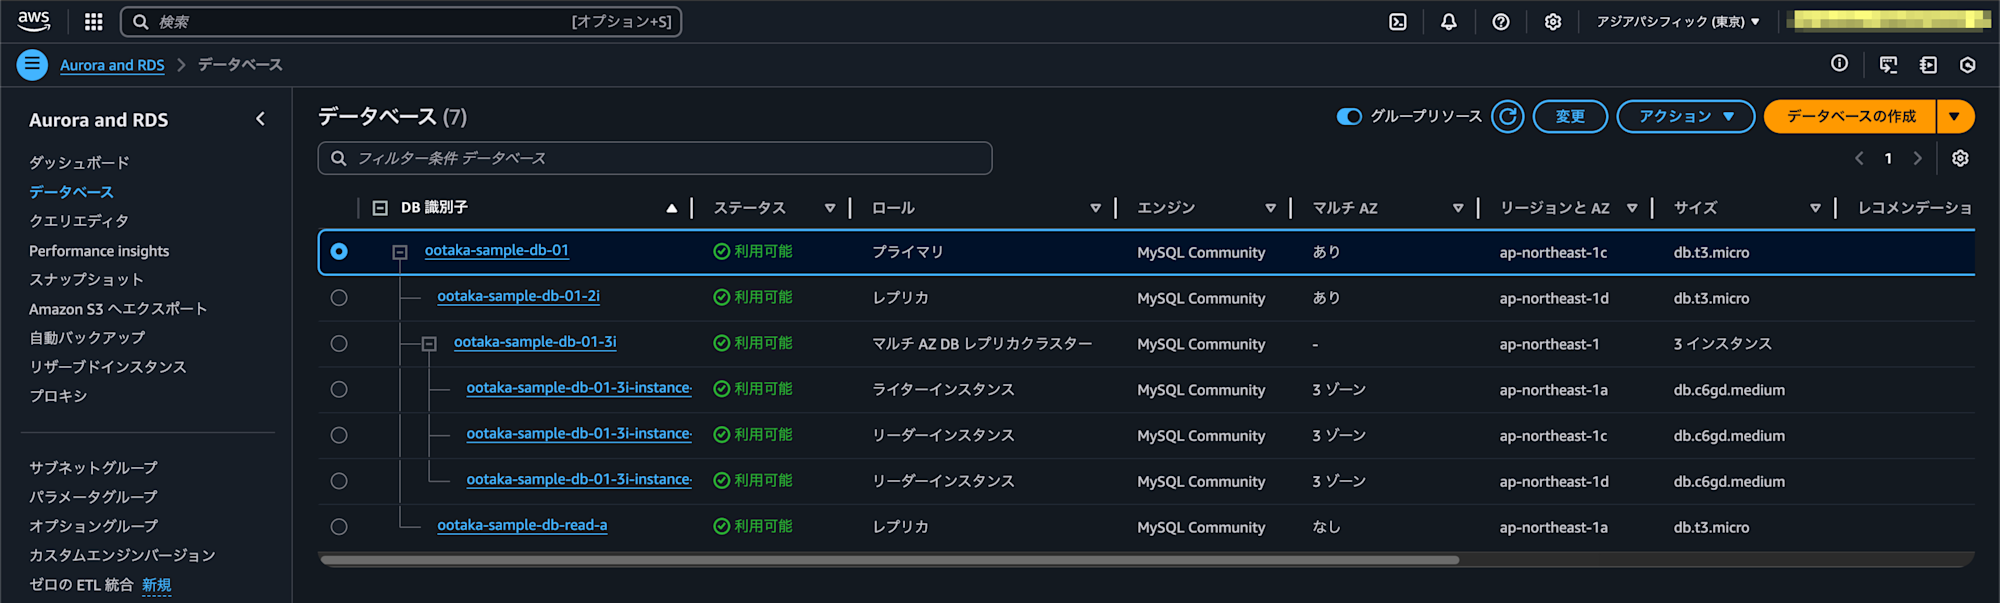Select radio button for the writer instance row
This screenshot has width=2000, height=603.
[x=339, y=390]
